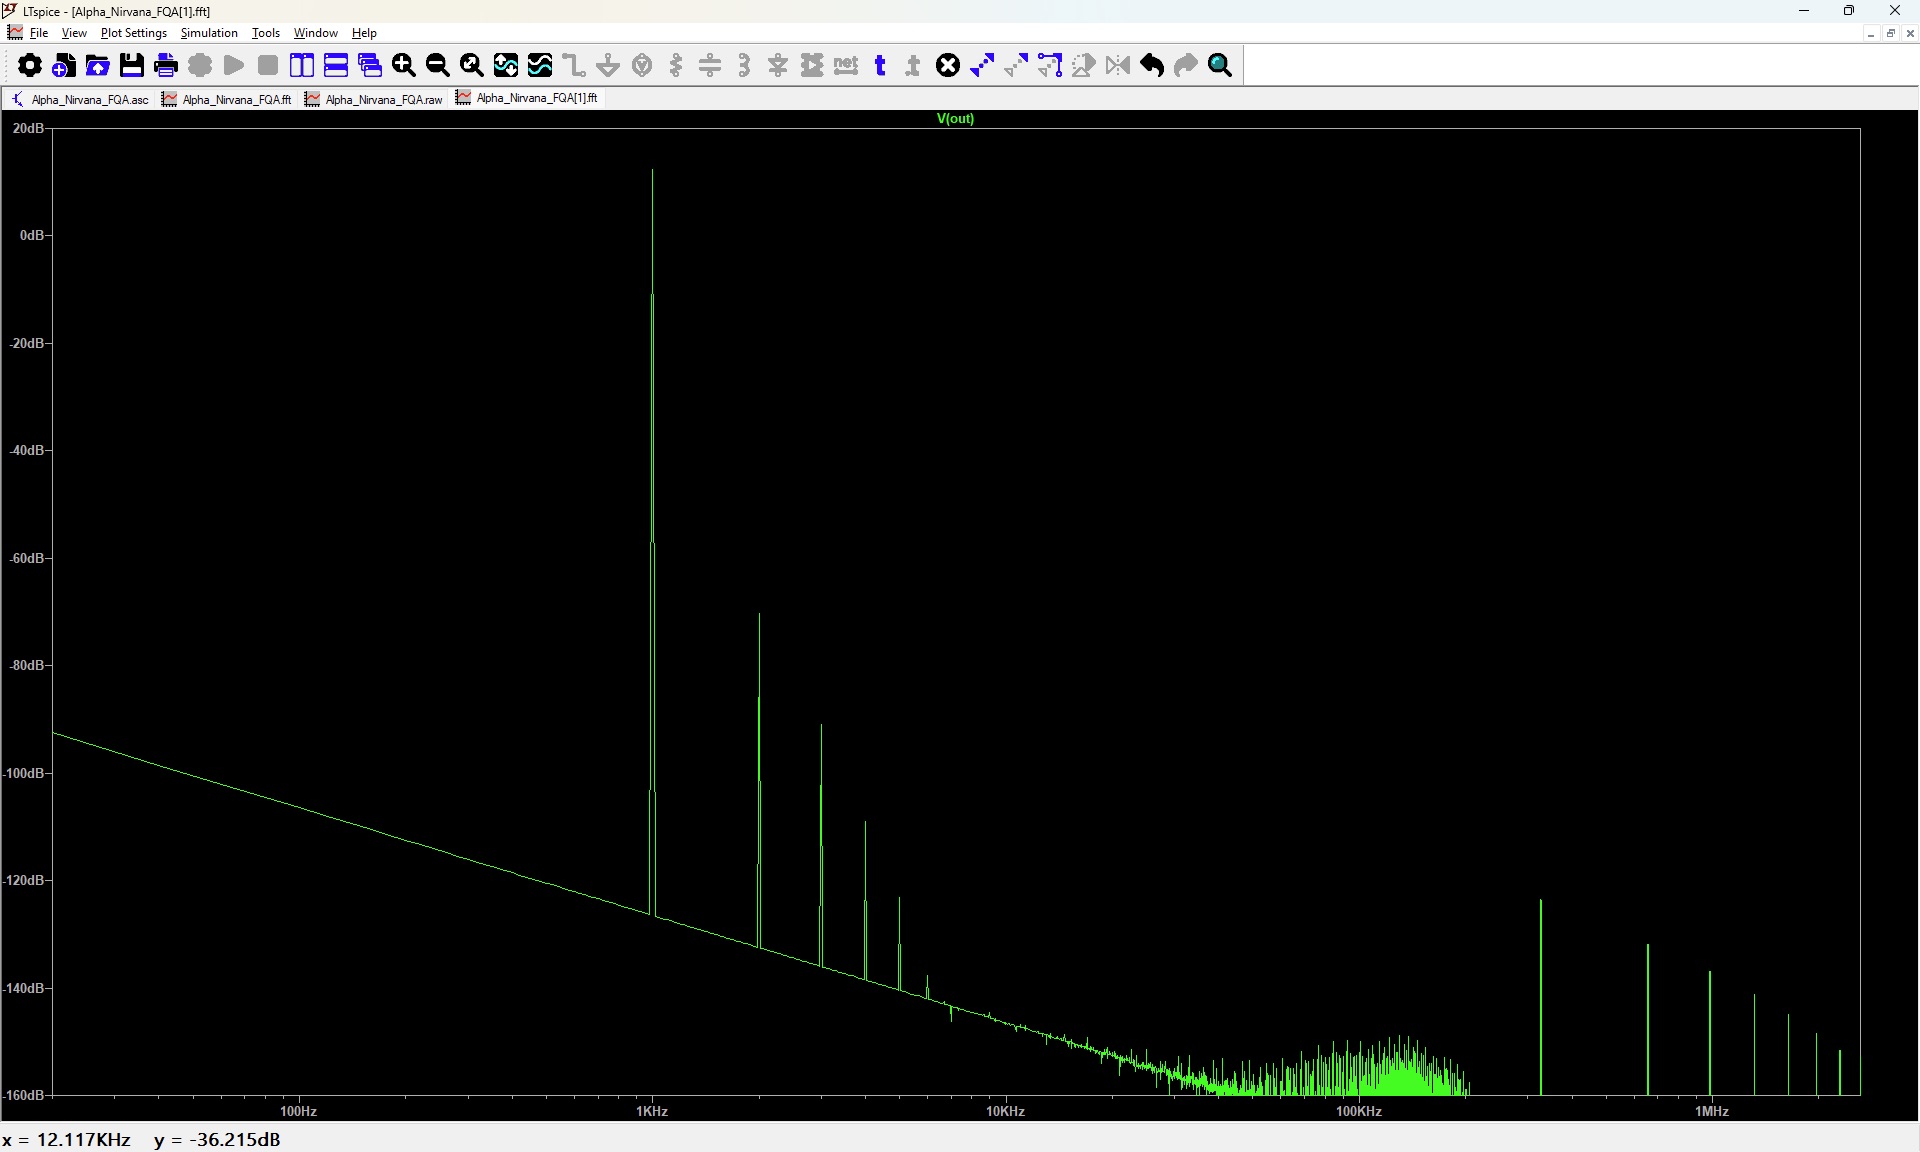Open the Tools menu
1920x1152 pixels.
tap(266, 33)
